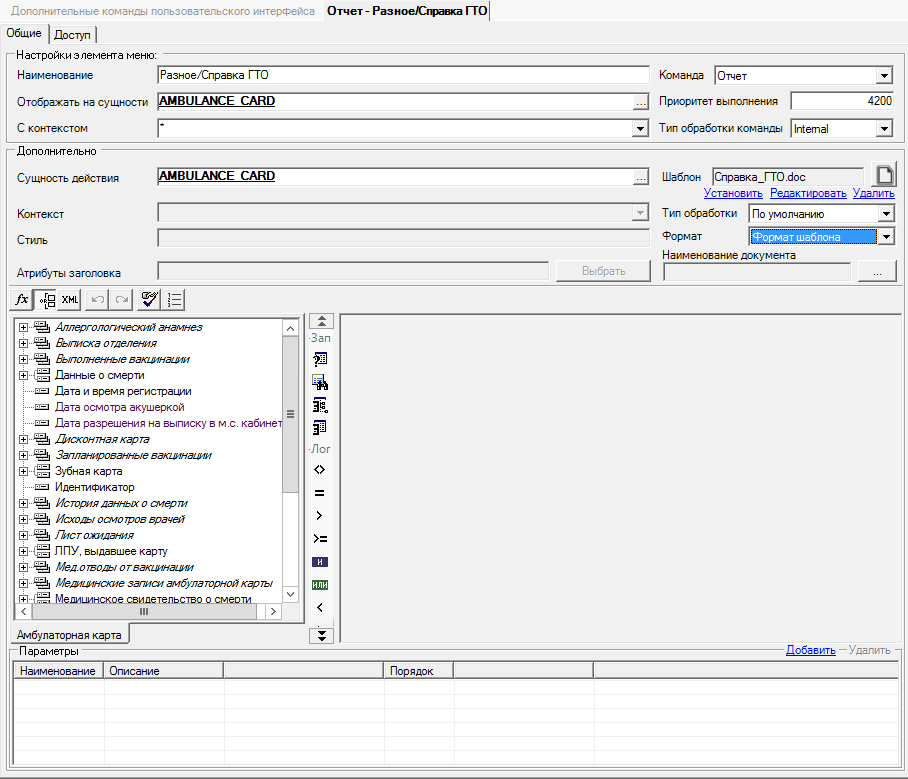Image resolution: width=908 pixels, height=779 pixels.
Task: Expand the ЛПУ, выдавшее карту node
Action: click(23, 551)
